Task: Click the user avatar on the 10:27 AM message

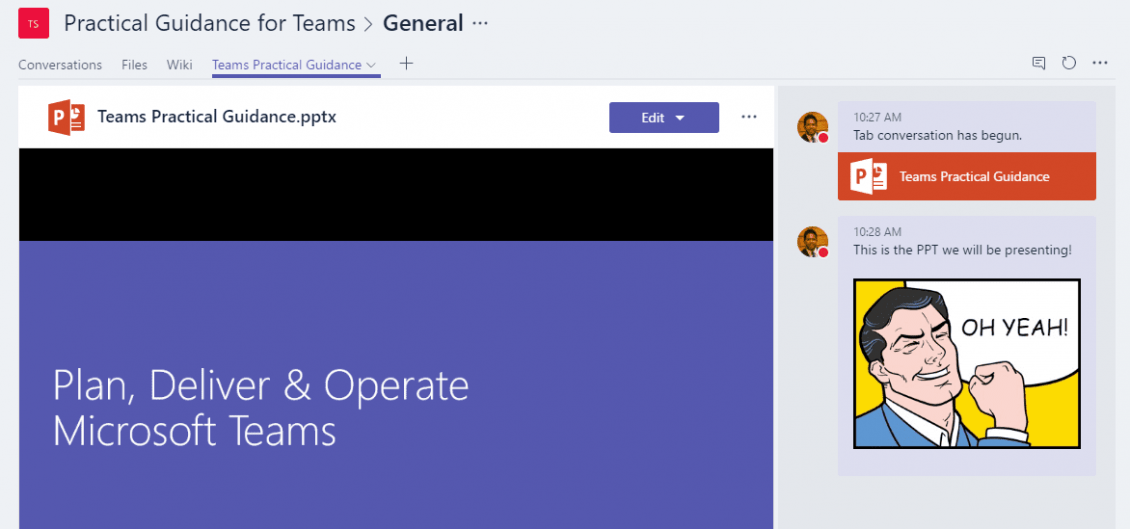Action: pos(812,127)
